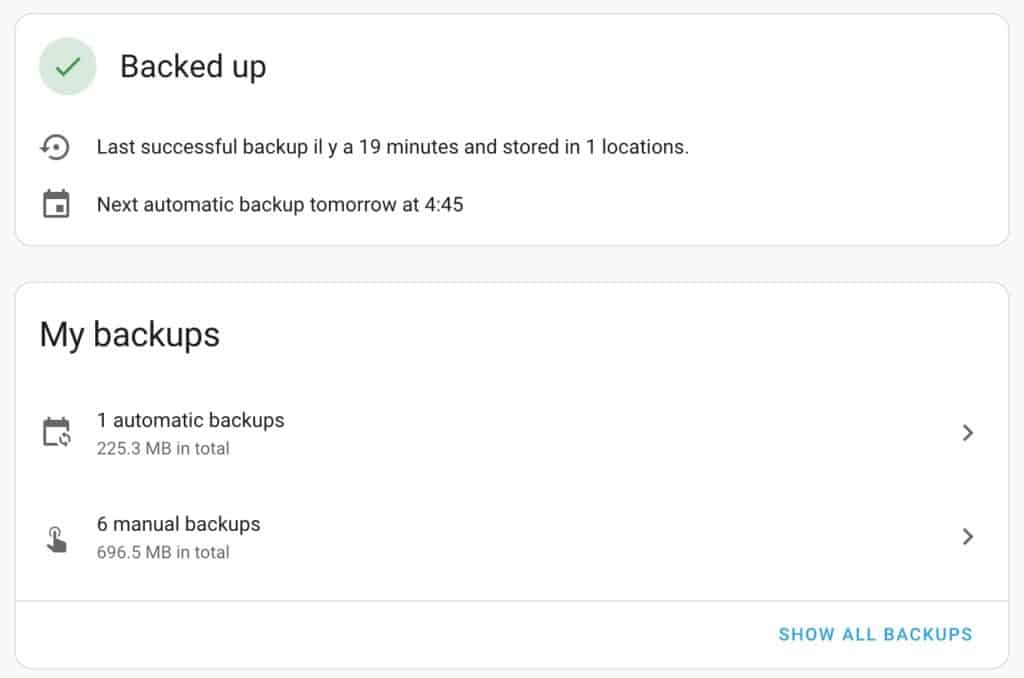
Task: Select the 'Last successful backup' status line
Action: (x=392, y=147)
